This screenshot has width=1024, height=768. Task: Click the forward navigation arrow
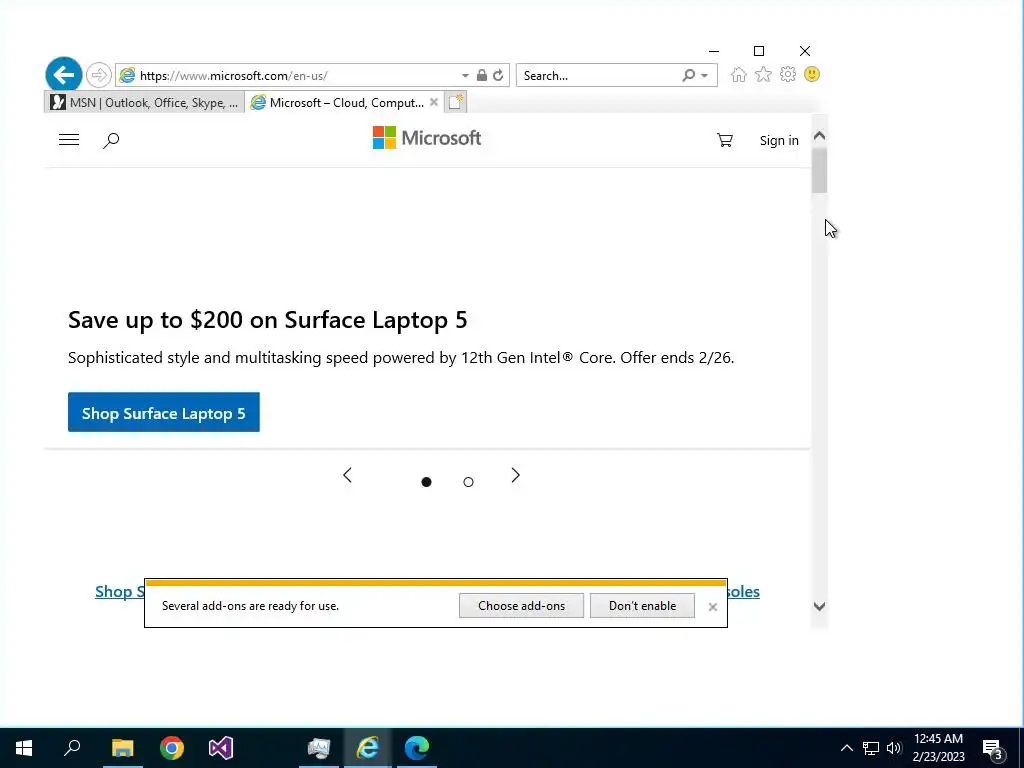point(99,75)
